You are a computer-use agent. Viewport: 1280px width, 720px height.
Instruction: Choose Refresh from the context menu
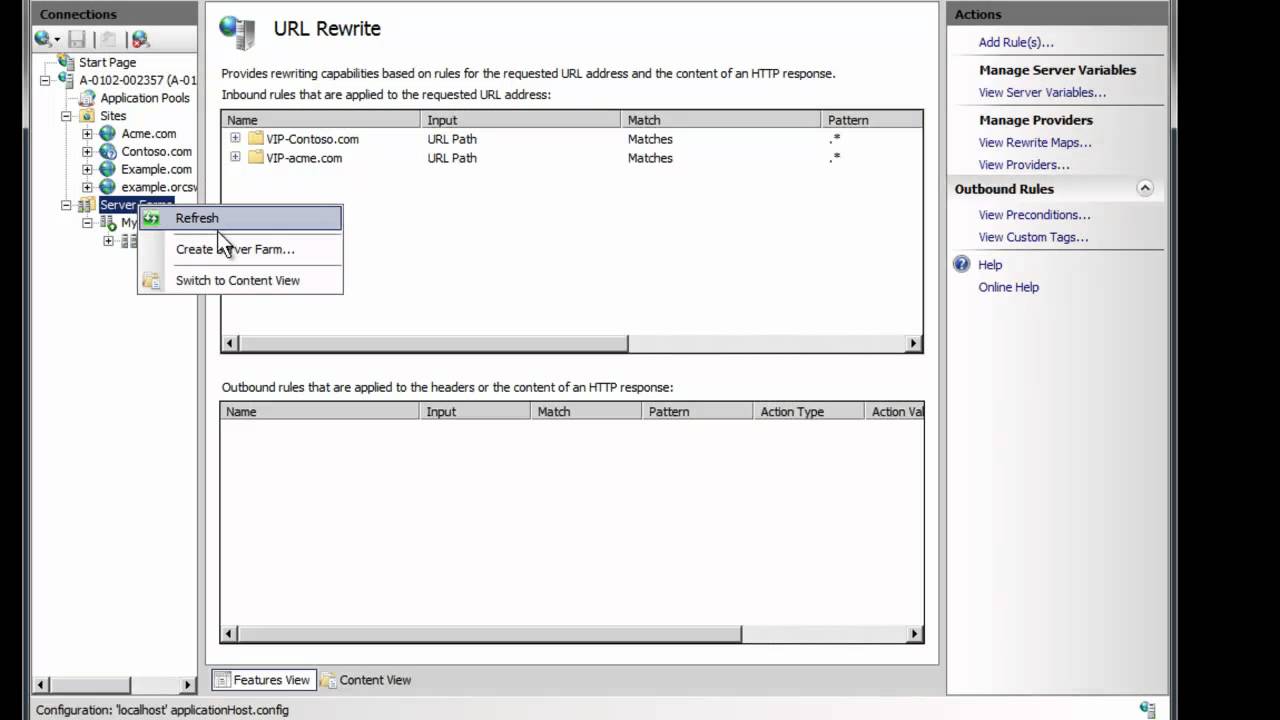(241, 218)
